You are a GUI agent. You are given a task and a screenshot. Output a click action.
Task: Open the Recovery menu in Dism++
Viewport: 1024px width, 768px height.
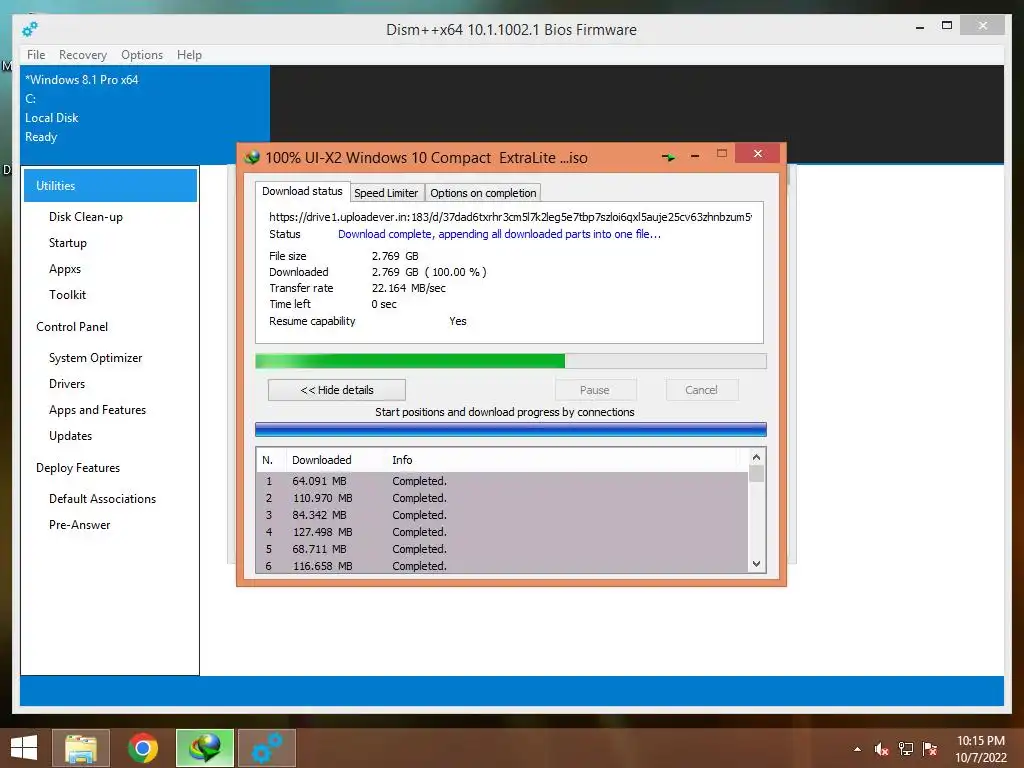[x=83, y=55]
